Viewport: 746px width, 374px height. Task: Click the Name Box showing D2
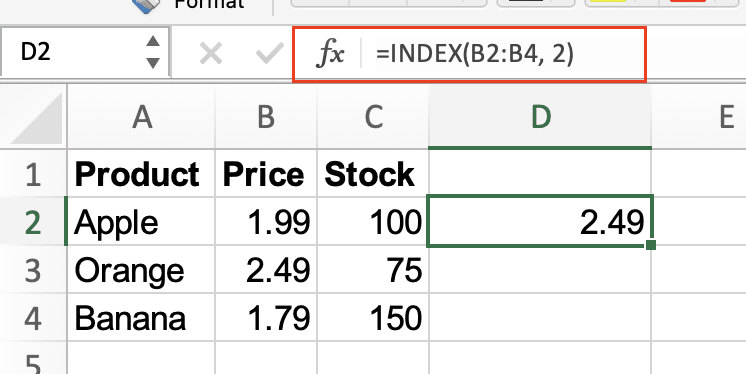tap(85, 52)
